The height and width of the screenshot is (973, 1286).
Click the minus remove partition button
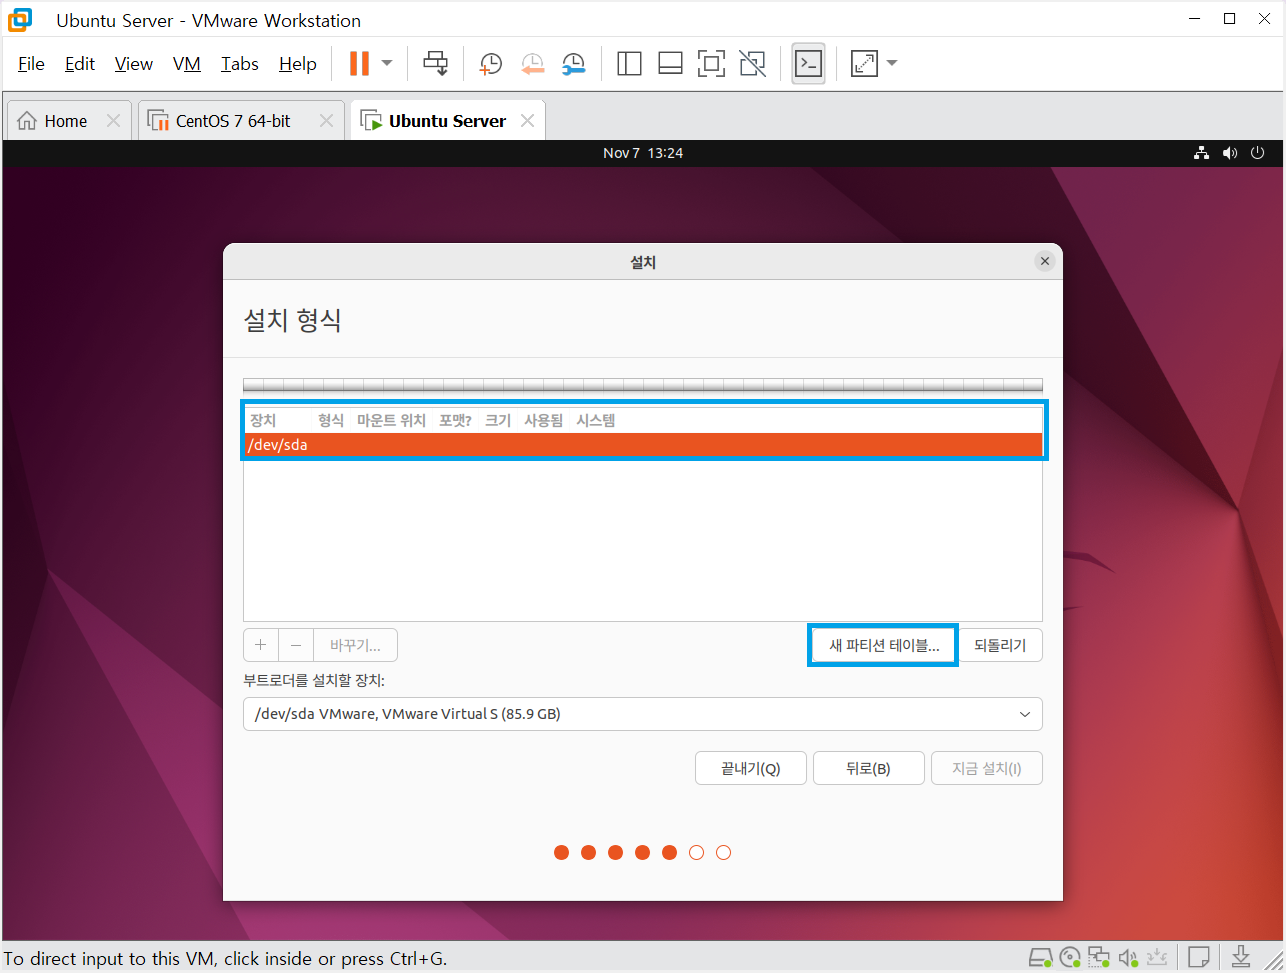[296, 645]
